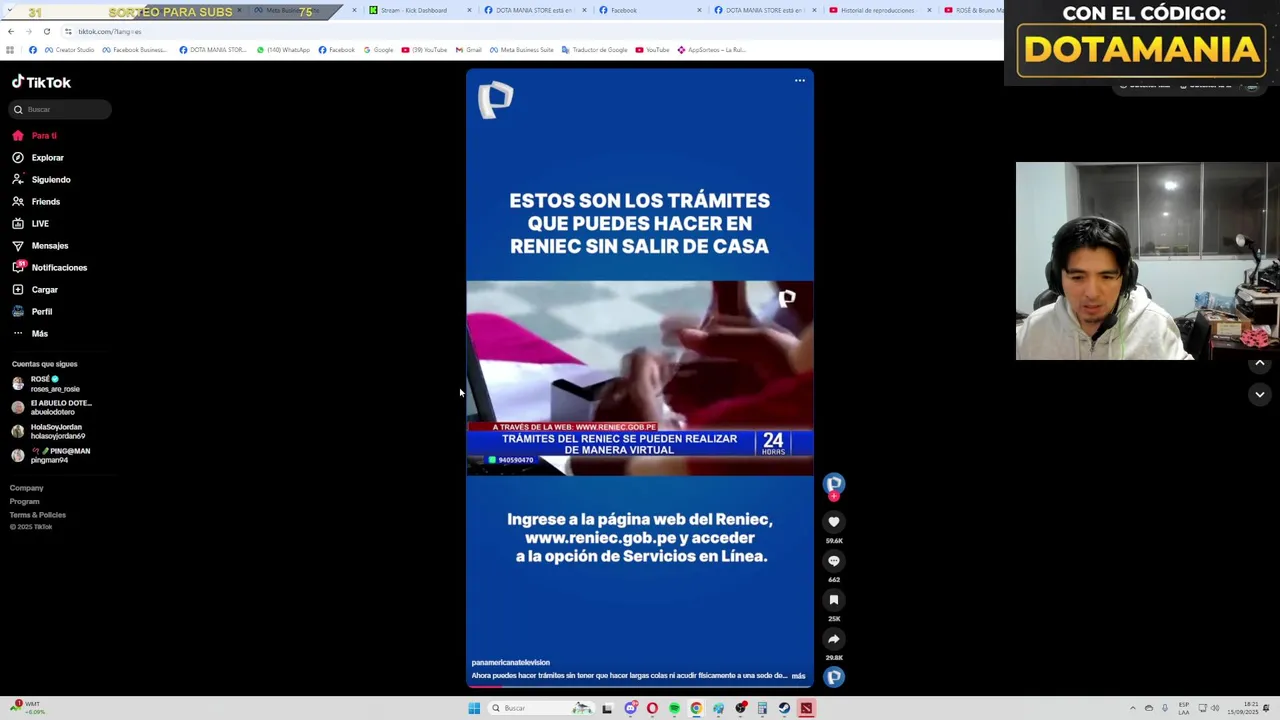Open the AppSorteos bookmark

tap(711, 50)
